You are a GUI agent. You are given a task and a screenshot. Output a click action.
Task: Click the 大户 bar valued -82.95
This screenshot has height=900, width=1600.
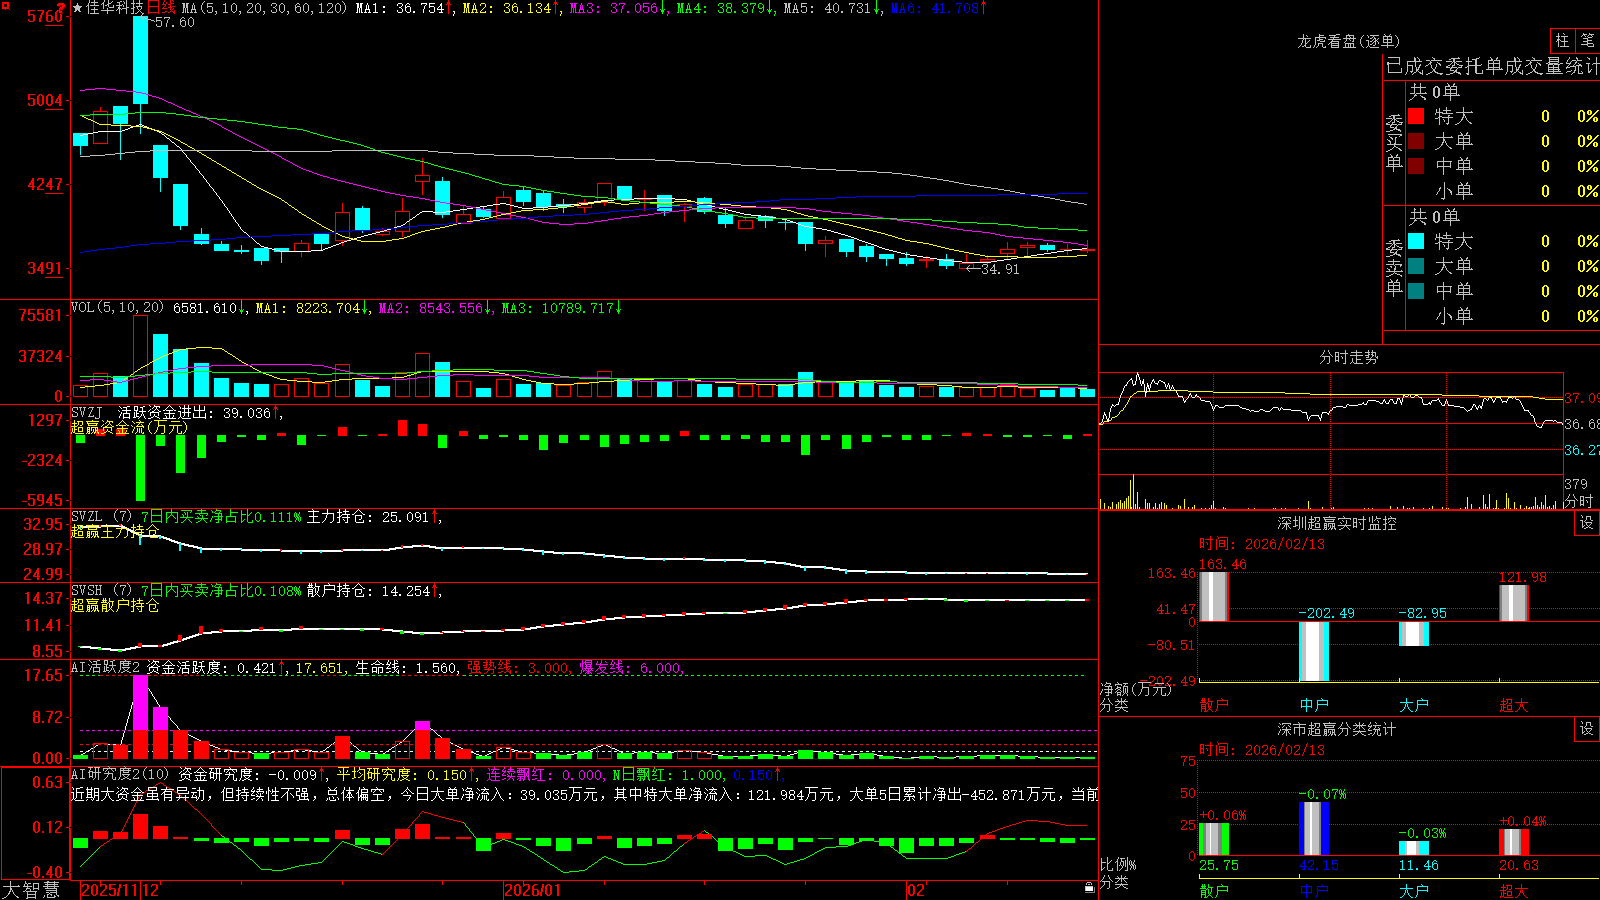pos(1414,633)
